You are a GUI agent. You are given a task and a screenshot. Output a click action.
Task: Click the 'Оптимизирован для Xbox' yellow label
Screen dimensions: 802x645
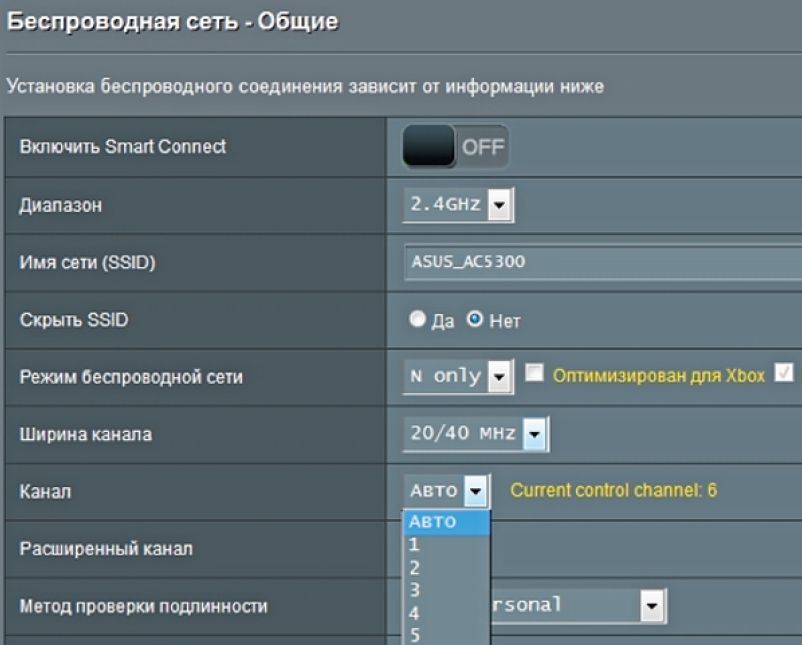[x=658, y=376]
